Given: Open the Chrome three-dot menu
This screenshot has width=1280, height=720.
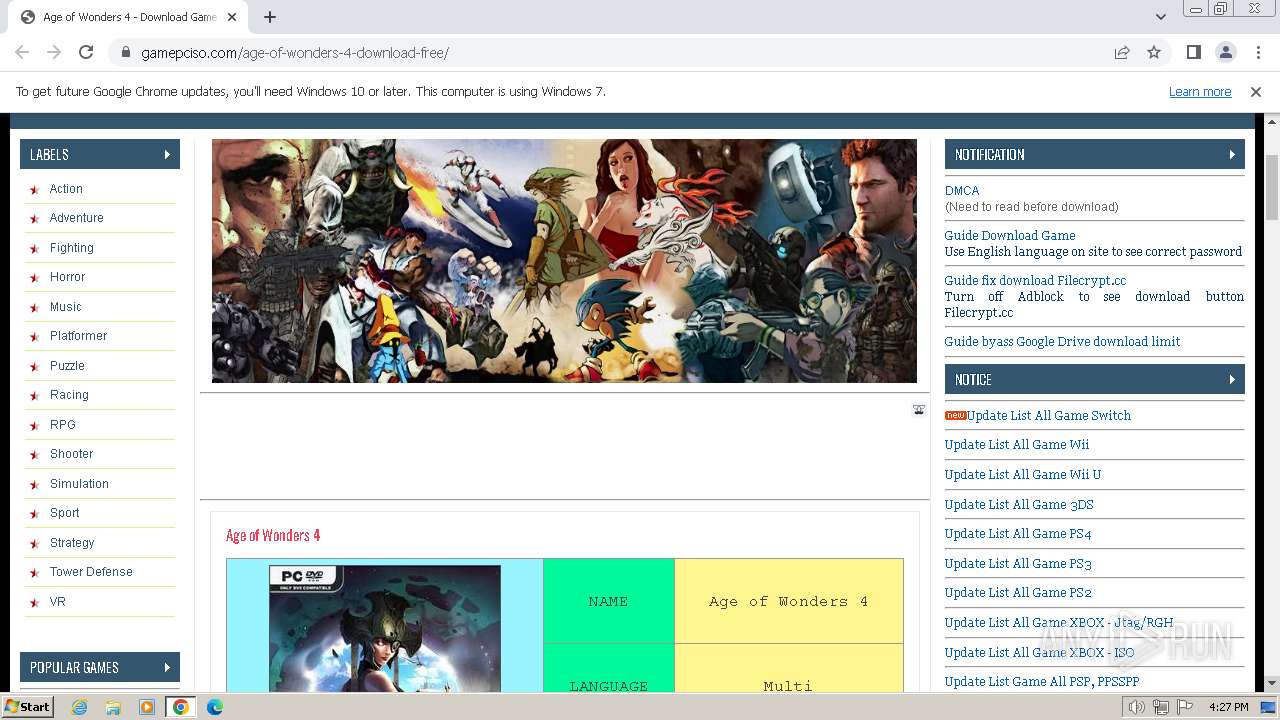Looking at the screenshot, I should coord(1256,52).
